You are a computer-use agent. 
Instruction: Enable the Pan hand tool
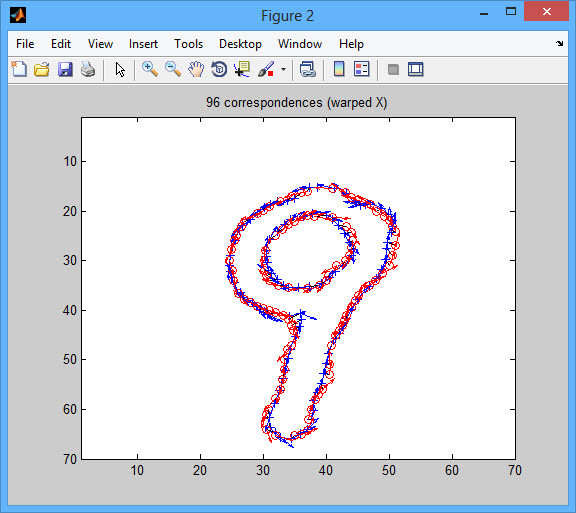(x=196, y=69)
